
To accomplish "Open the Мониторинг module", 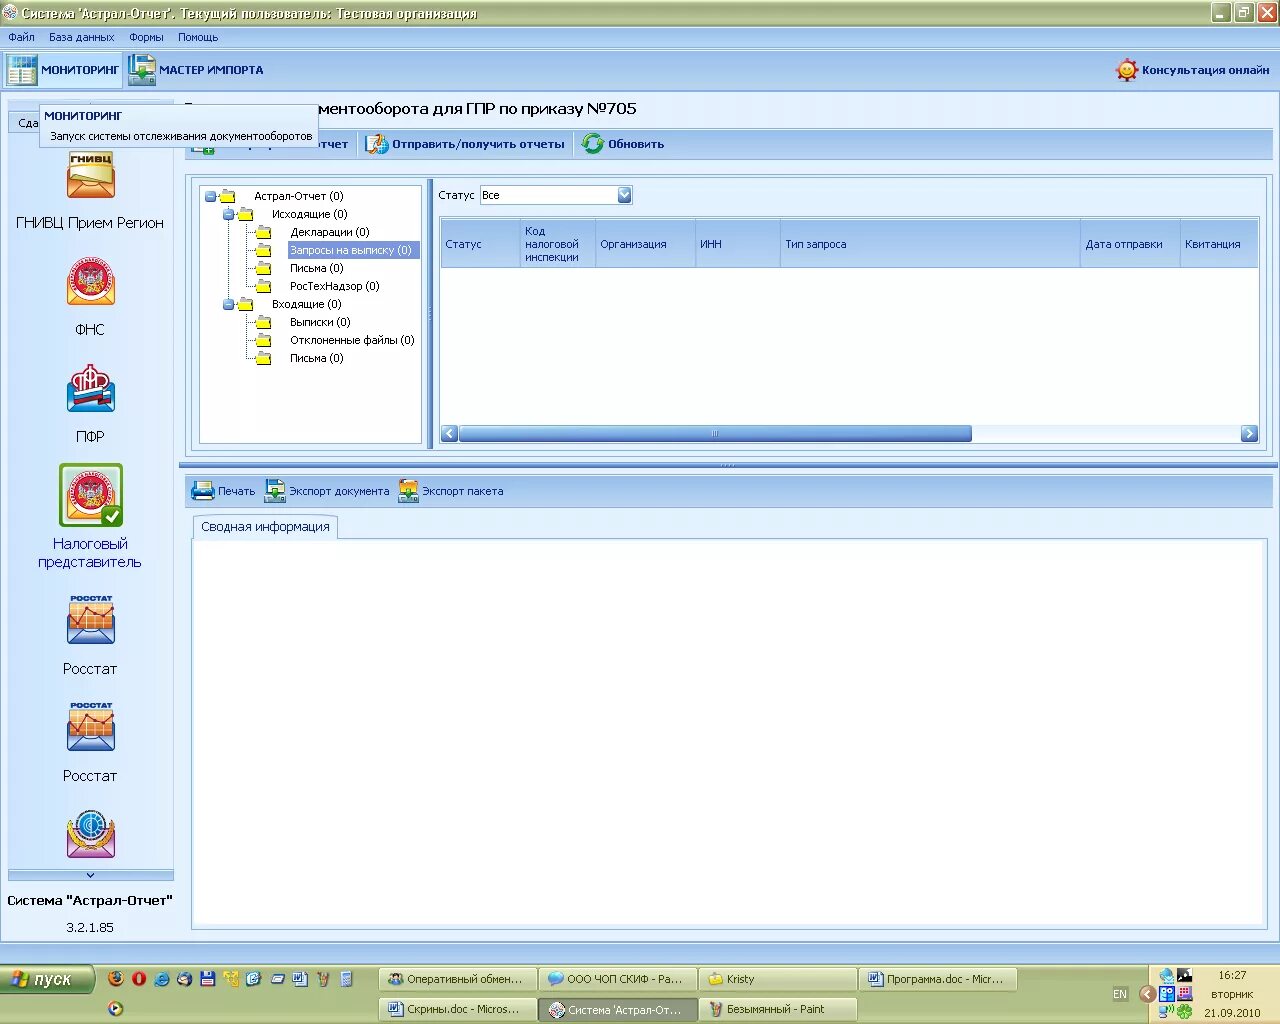I will click(63, 70).
